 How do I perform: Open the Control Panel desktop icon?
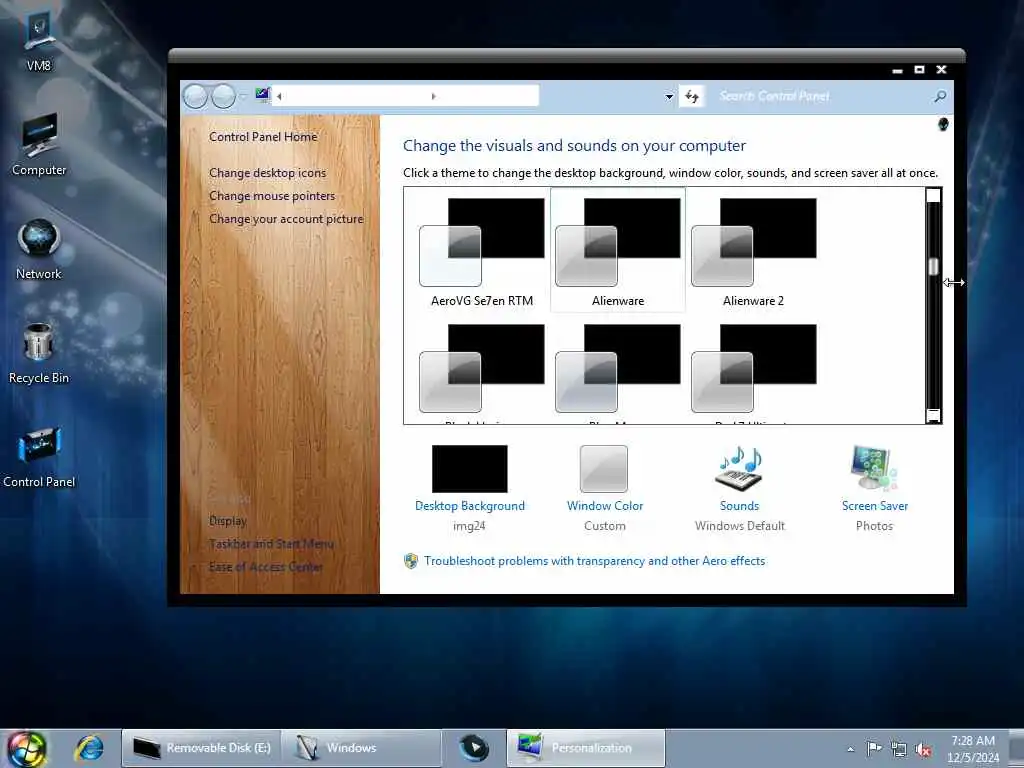[39, 456]
